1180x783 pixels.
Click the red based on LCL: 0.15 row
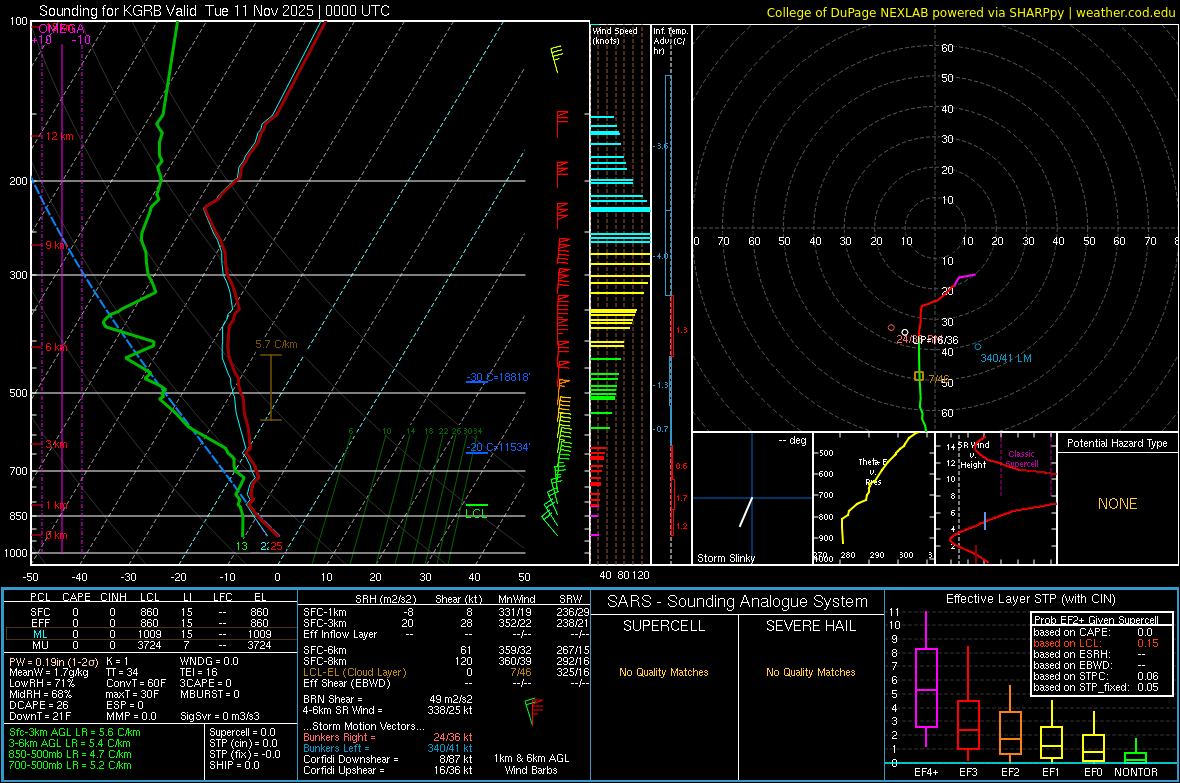1096,643
